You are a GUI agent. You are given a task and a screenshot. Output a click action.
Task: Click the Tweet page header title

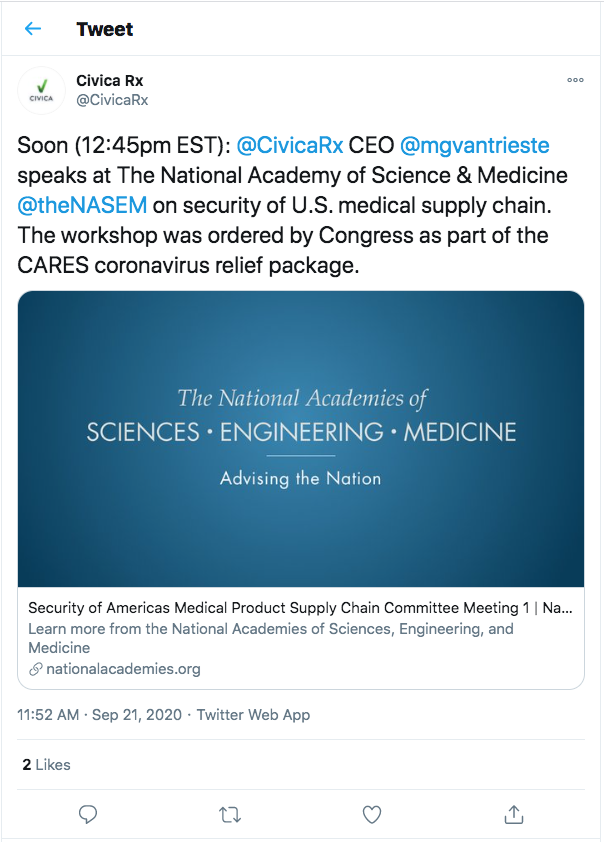point(105,29)
